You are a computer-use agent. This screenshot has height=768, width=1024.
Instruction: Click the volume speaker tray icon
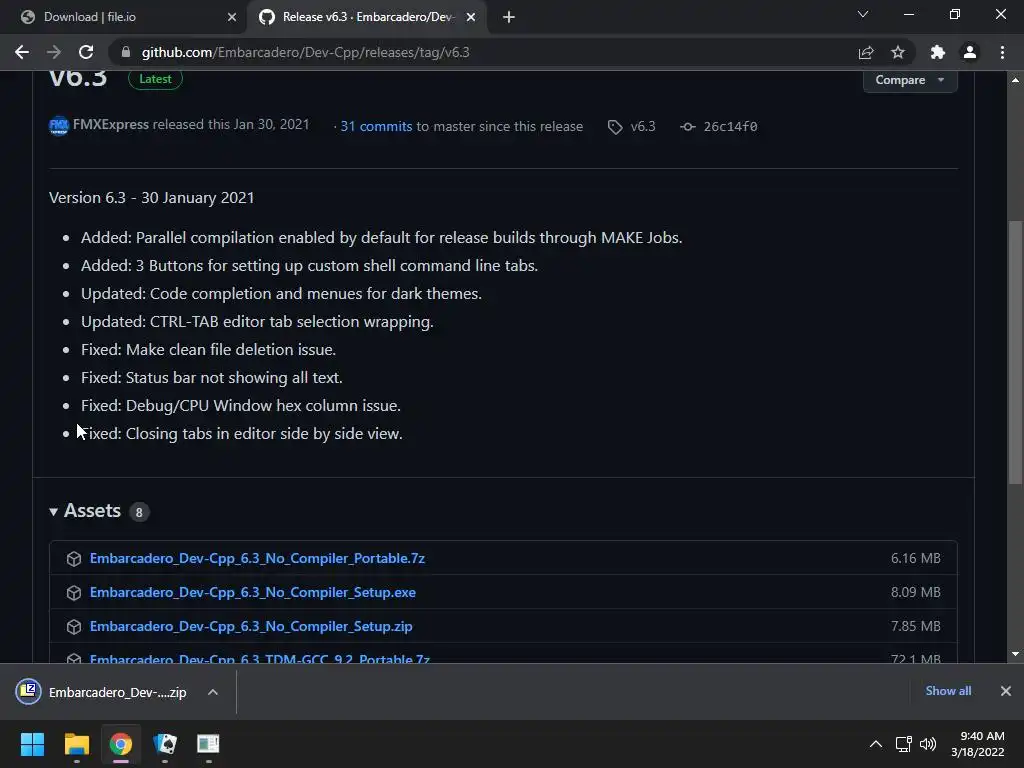[928, 744]
